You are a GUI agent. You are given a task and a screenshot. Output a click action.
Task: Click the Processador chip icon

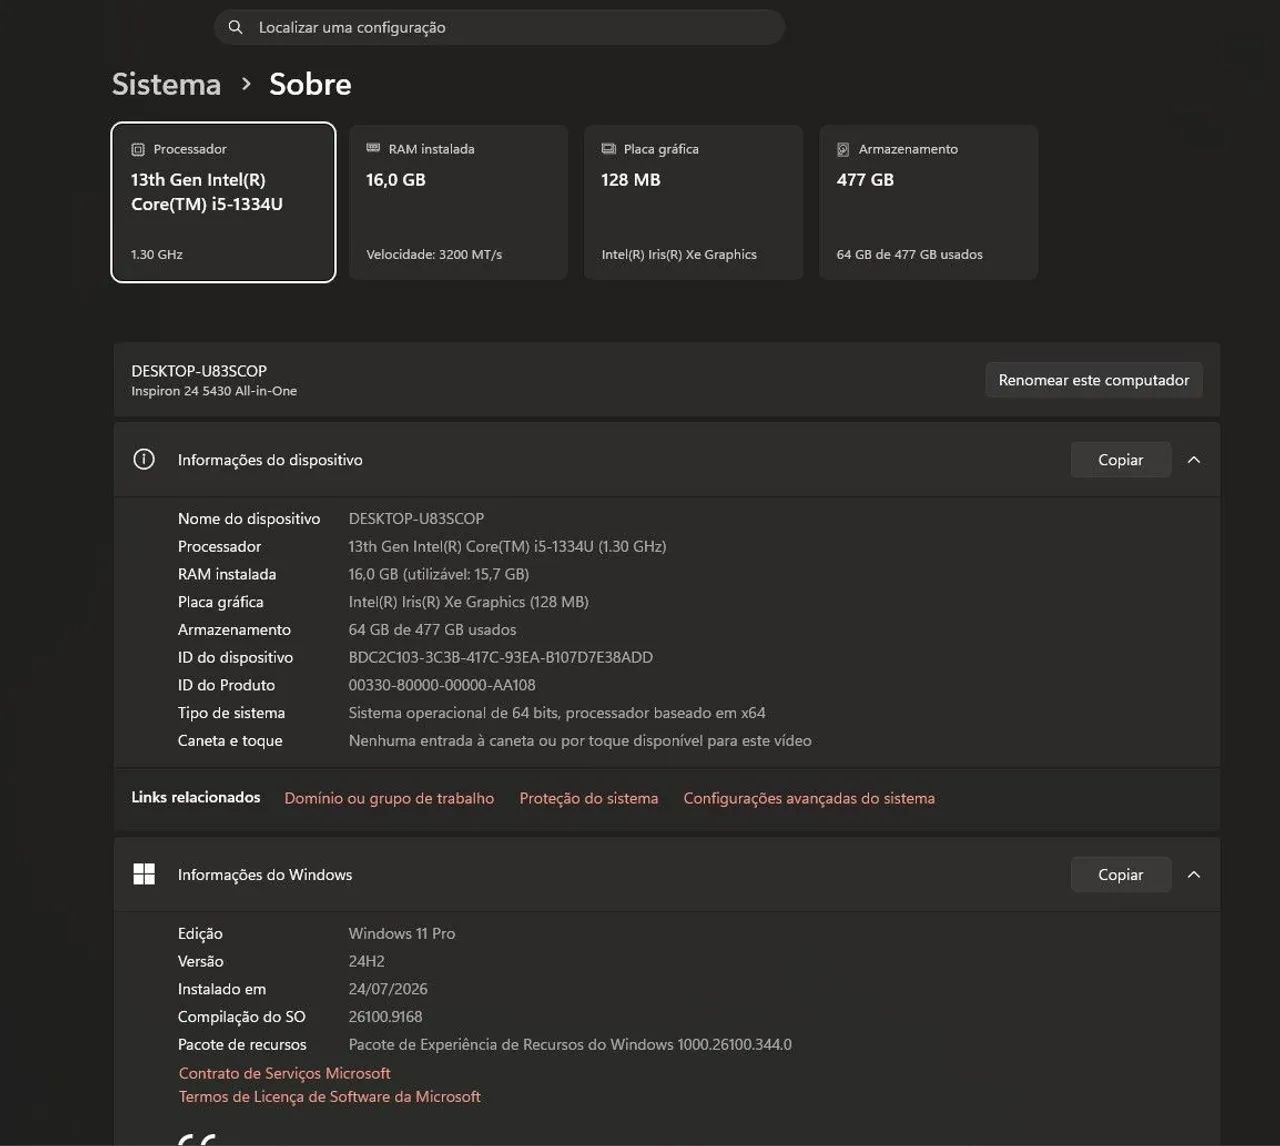(138, 149)
